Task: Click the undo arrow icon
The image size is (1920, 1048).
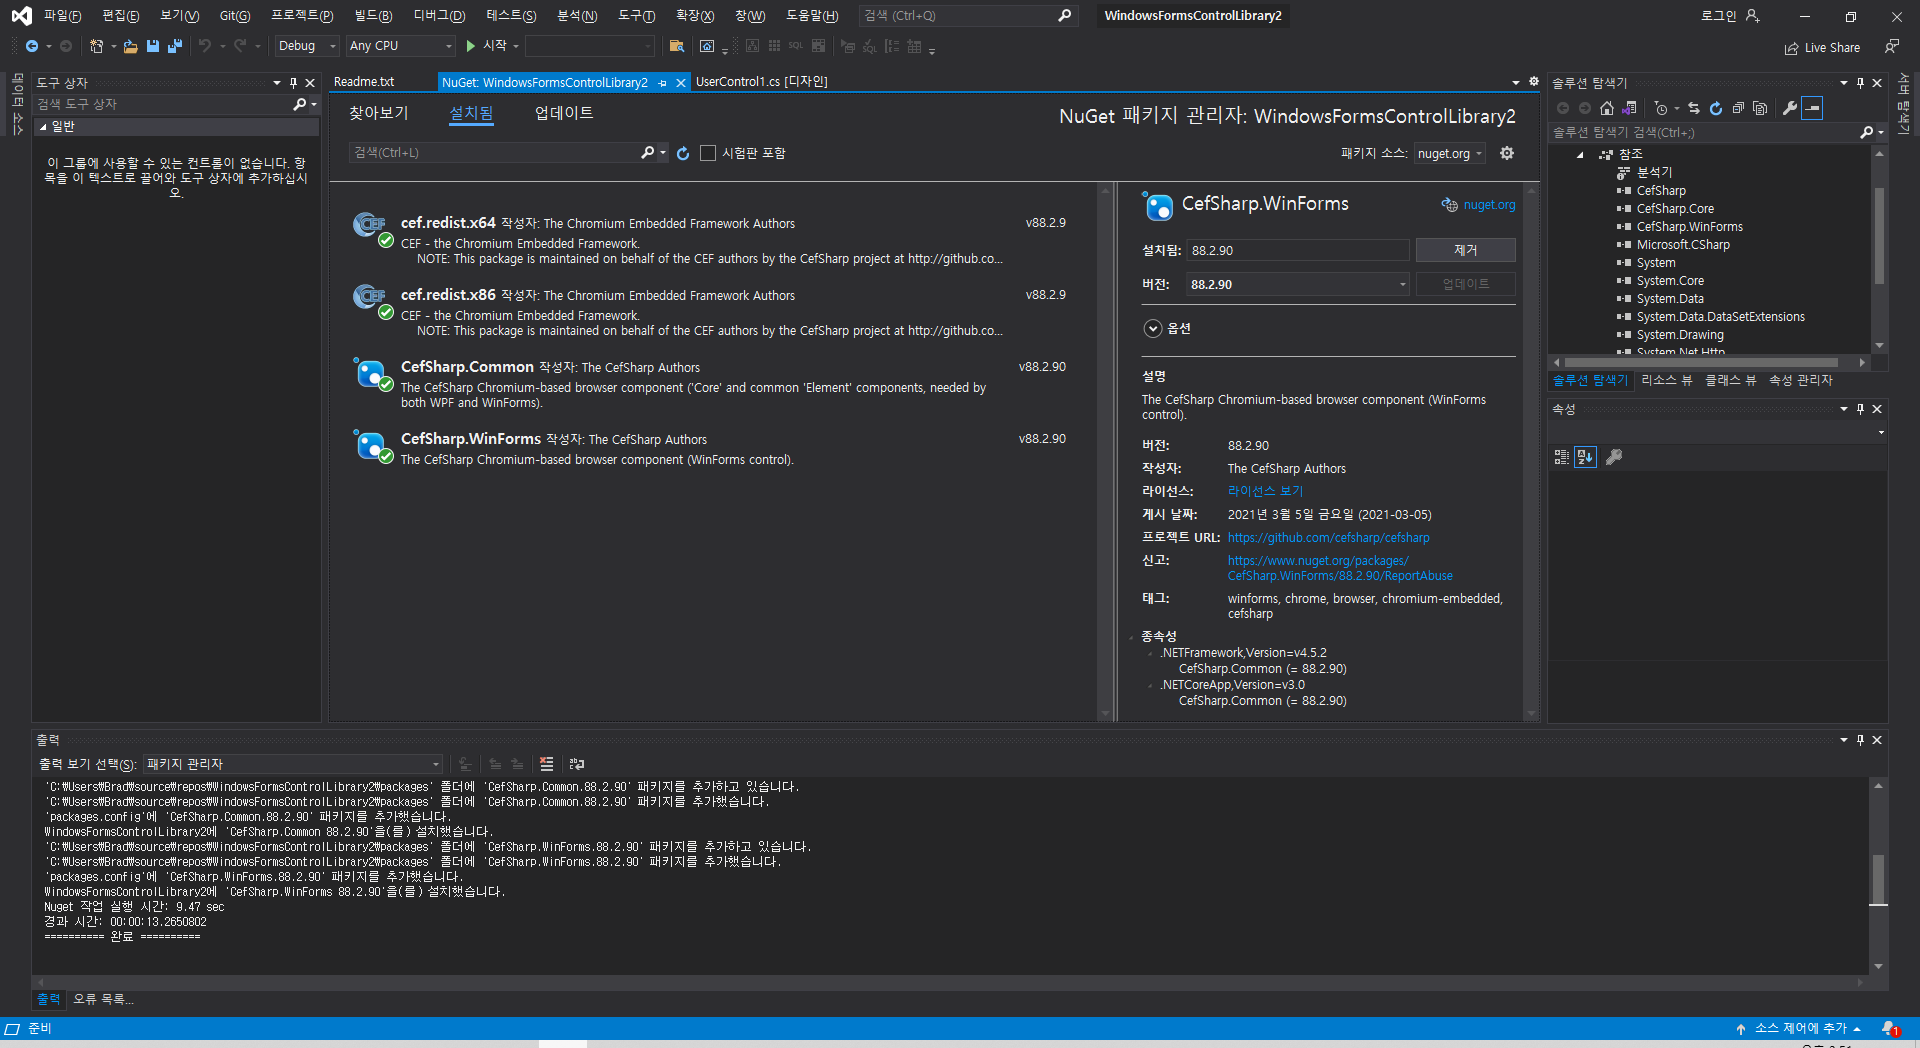Action: pos(205,46)
